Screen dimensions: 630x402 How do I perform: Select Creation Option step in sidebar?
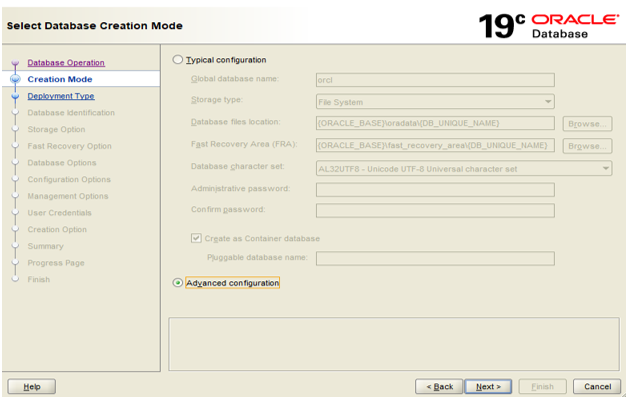pos(57,229)
